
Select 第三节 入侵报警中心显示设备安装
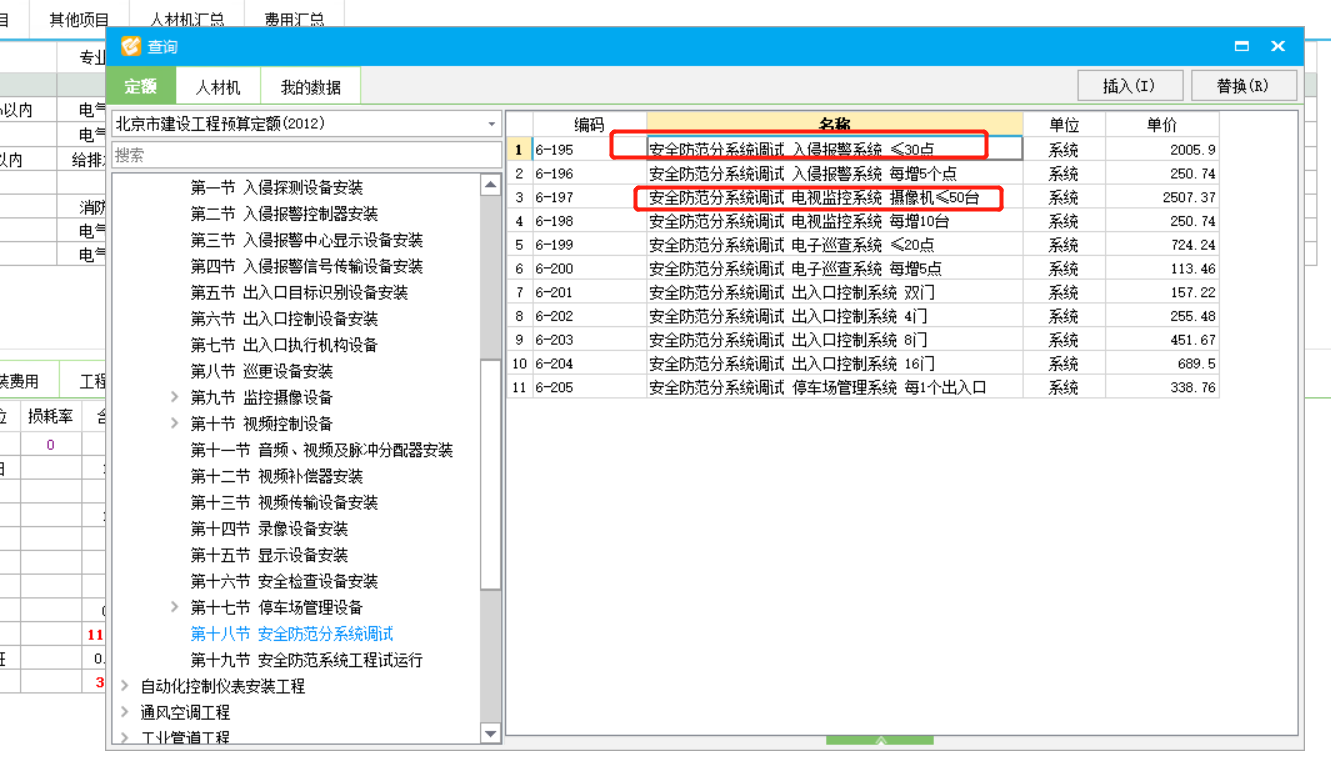click(x=307, y=240)
